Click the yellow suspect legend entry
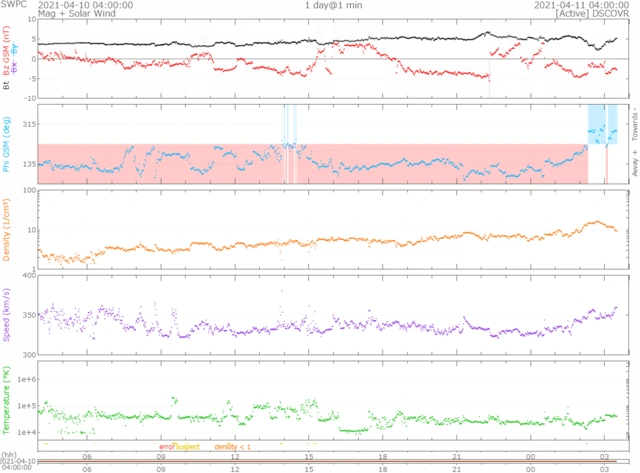Image resolution: width=640 pixels, height=473 pixels. (x=189, y=446)
